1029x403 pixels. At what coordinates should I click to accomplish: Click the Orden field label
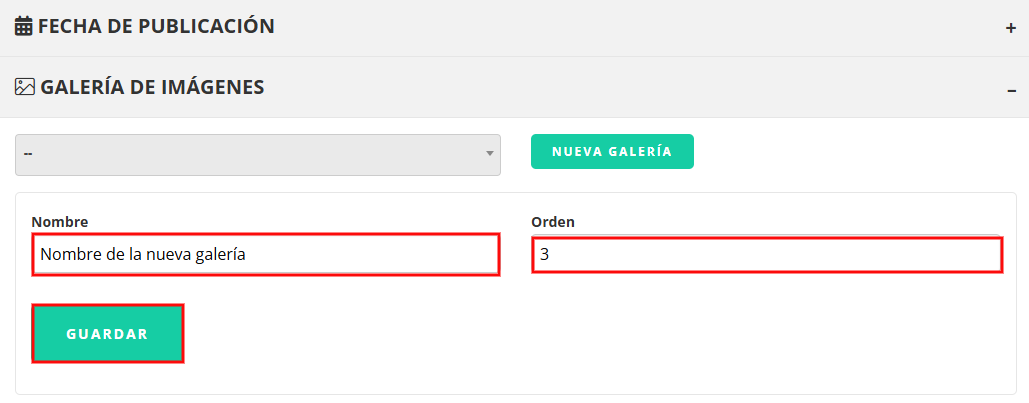553,222
